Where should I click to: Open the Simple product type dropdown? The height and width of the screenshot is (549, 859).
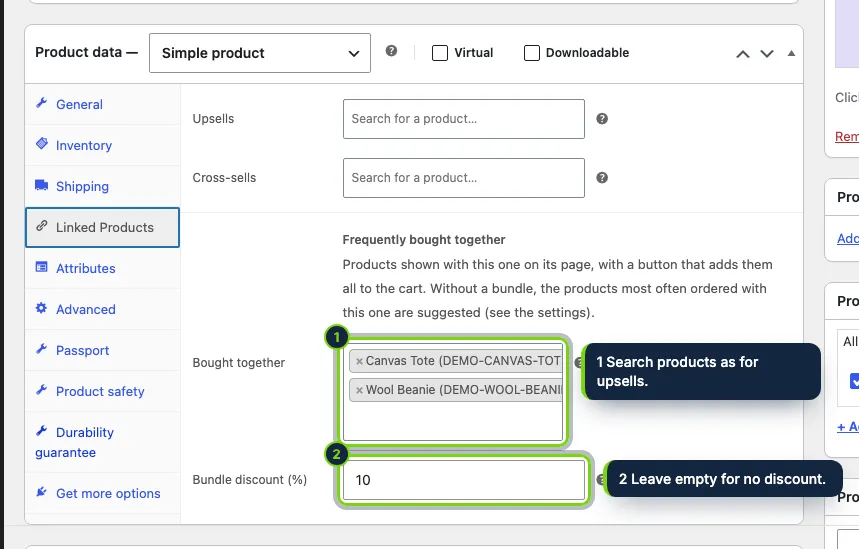coord(260,53)
